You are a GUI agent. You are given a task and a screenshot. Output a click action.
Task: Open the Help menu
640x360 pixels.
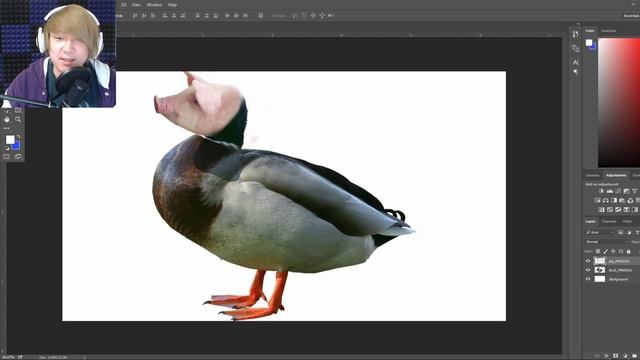173,5
